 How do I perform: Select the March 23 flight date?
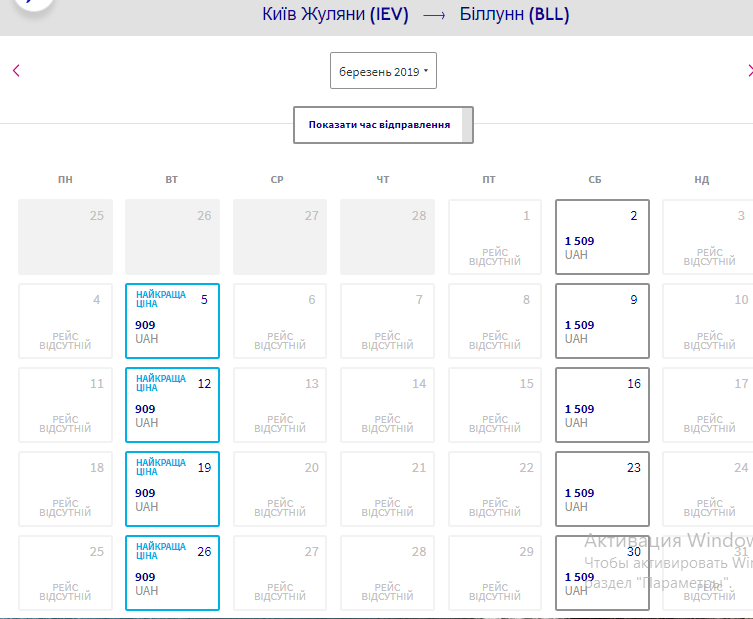602,489
